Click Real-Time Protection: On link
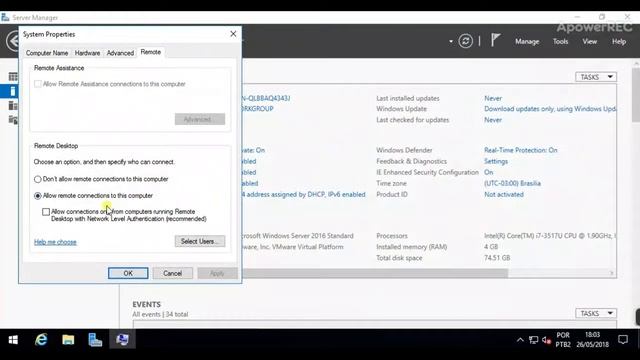This screenshot has width=640, height=360. 521,150
